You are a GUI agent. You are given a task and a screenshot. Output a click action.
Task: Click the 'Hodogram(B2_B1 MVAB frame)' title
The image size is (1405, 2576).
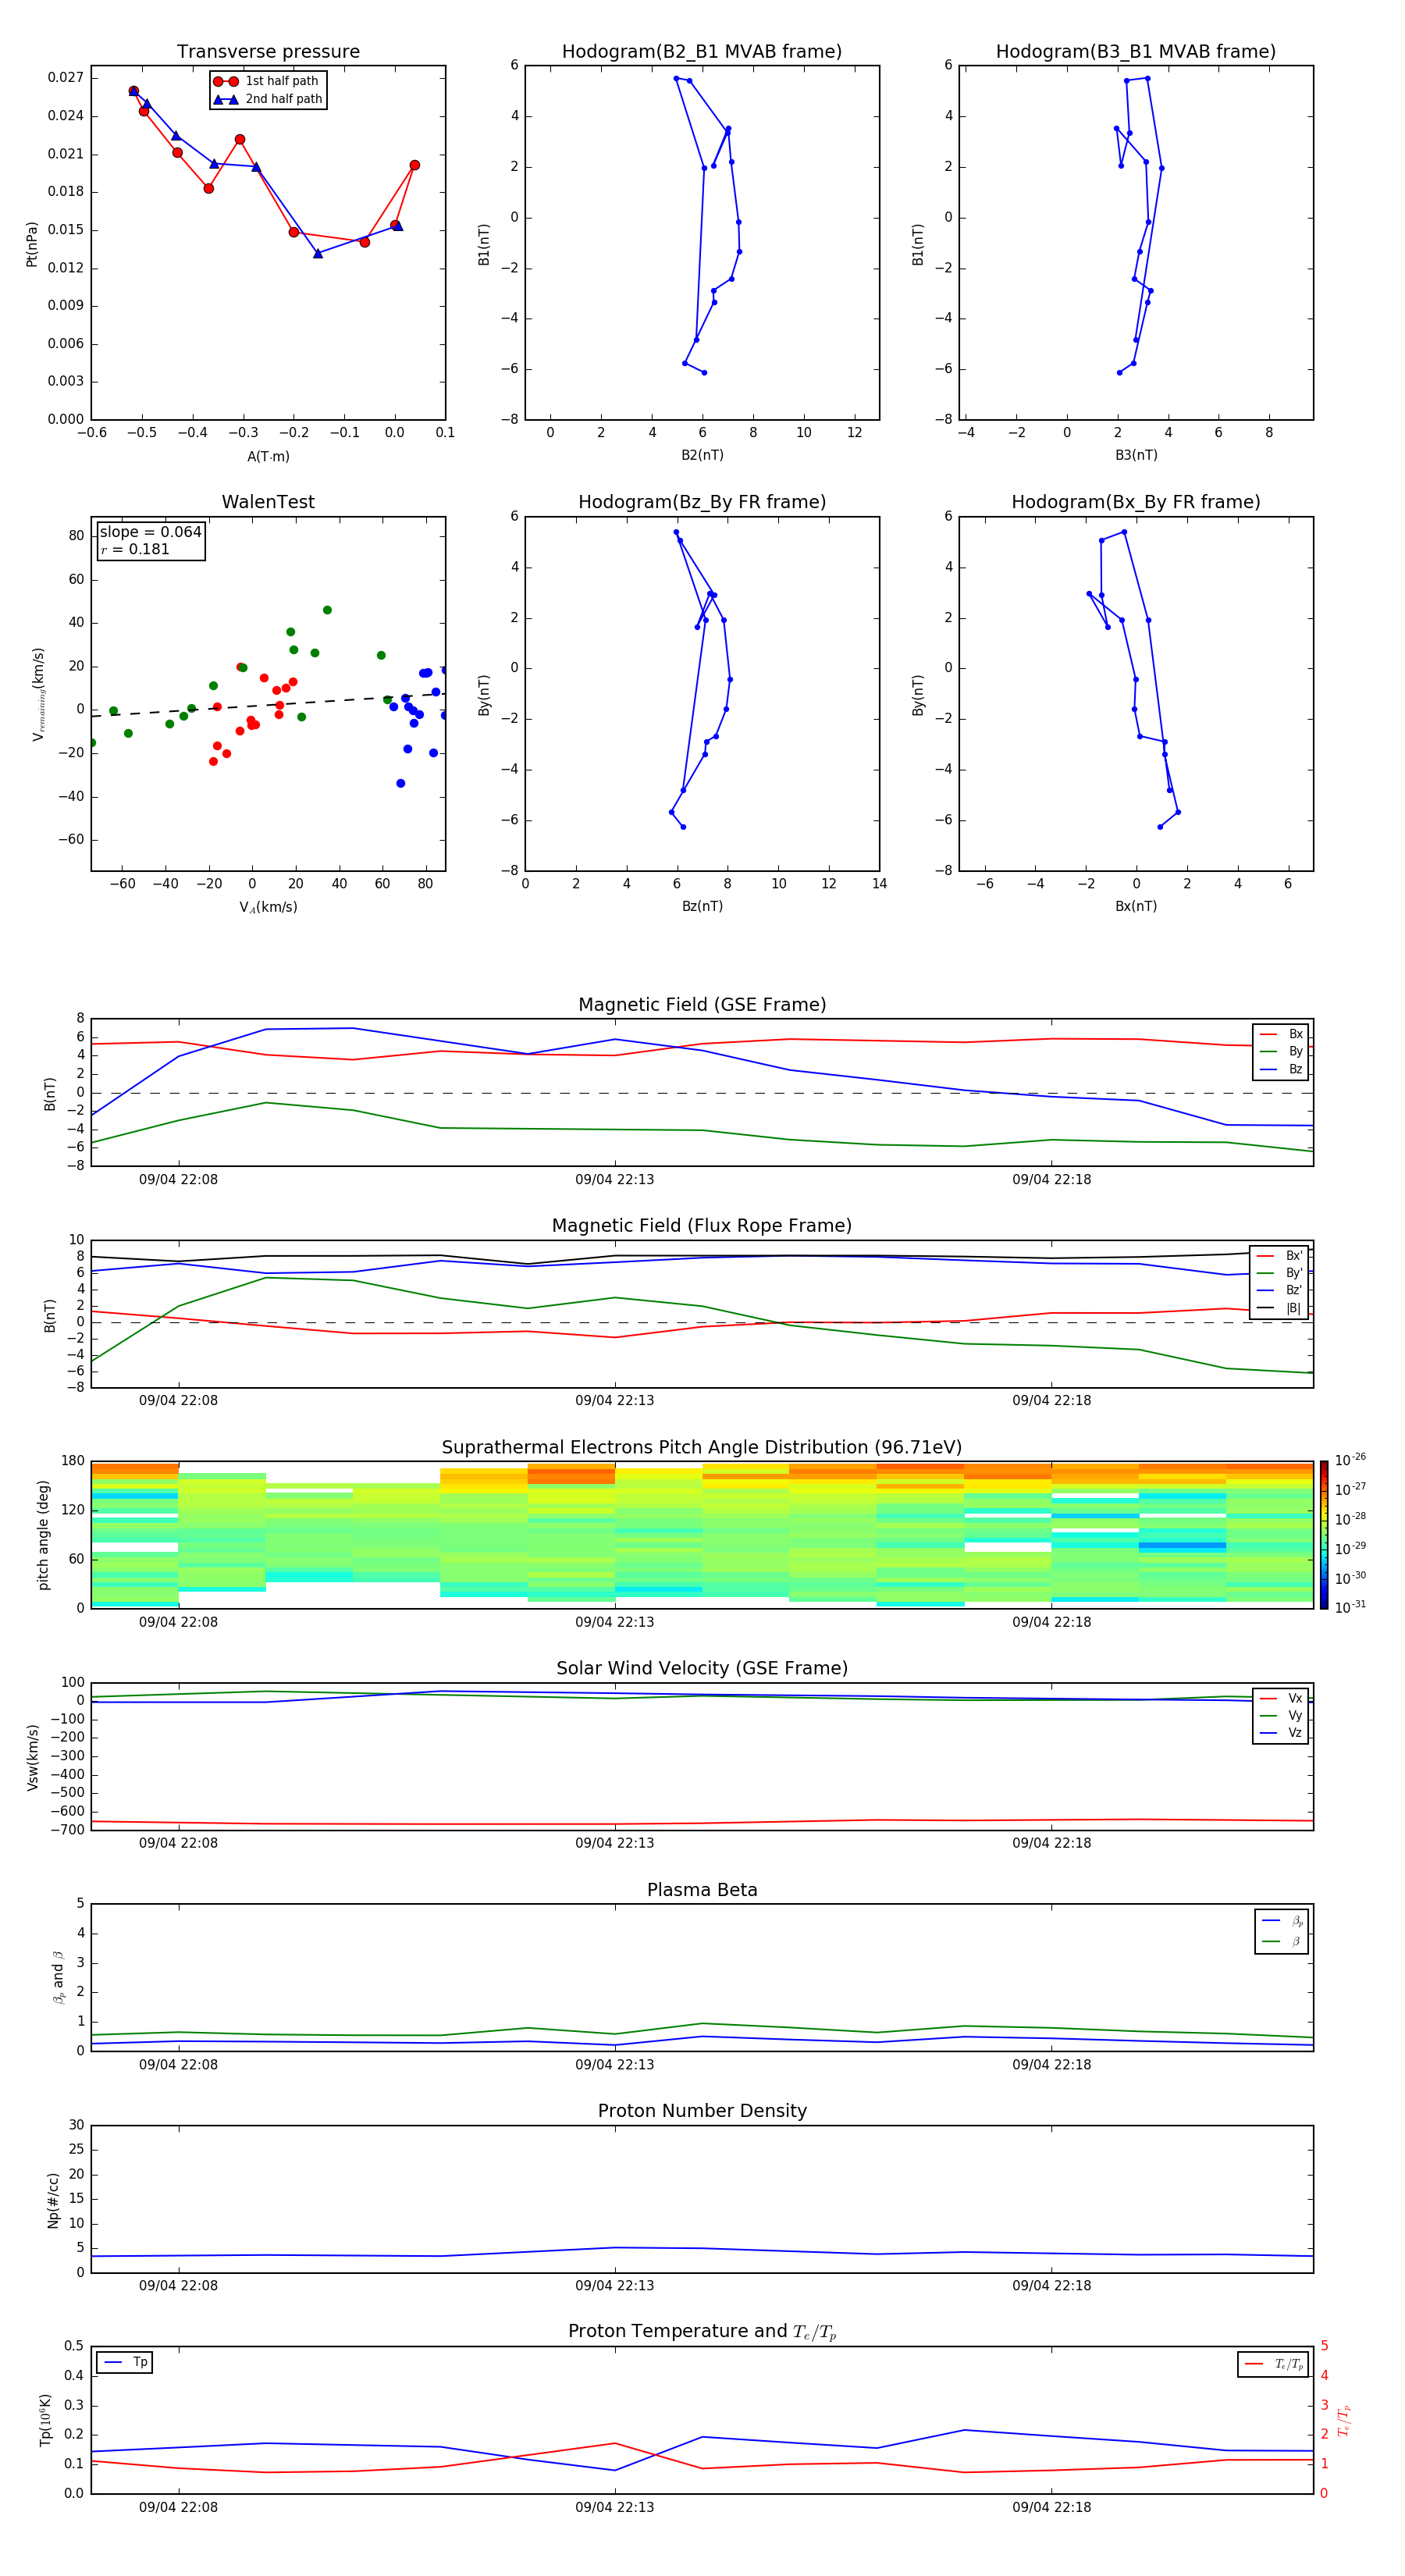702,52
